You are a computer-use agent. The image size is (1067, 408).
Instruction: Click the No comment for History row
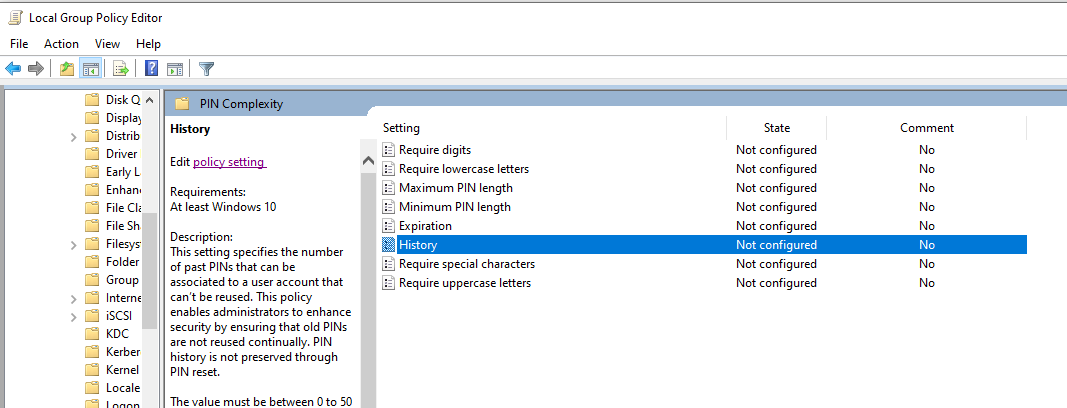pyautogui.click(x=927, y=245)
